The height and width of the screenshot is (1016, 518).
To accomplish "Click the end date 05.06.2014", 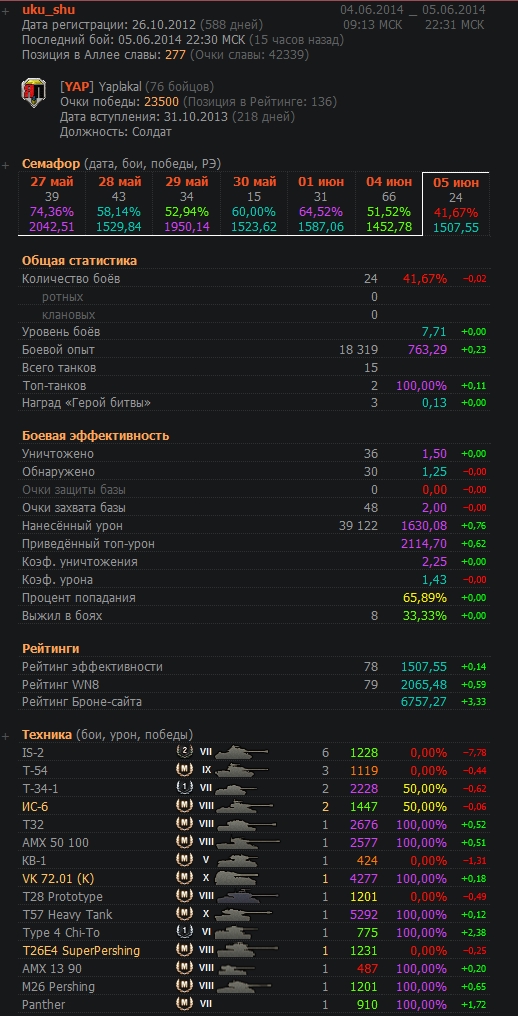I will coord(455,10).
